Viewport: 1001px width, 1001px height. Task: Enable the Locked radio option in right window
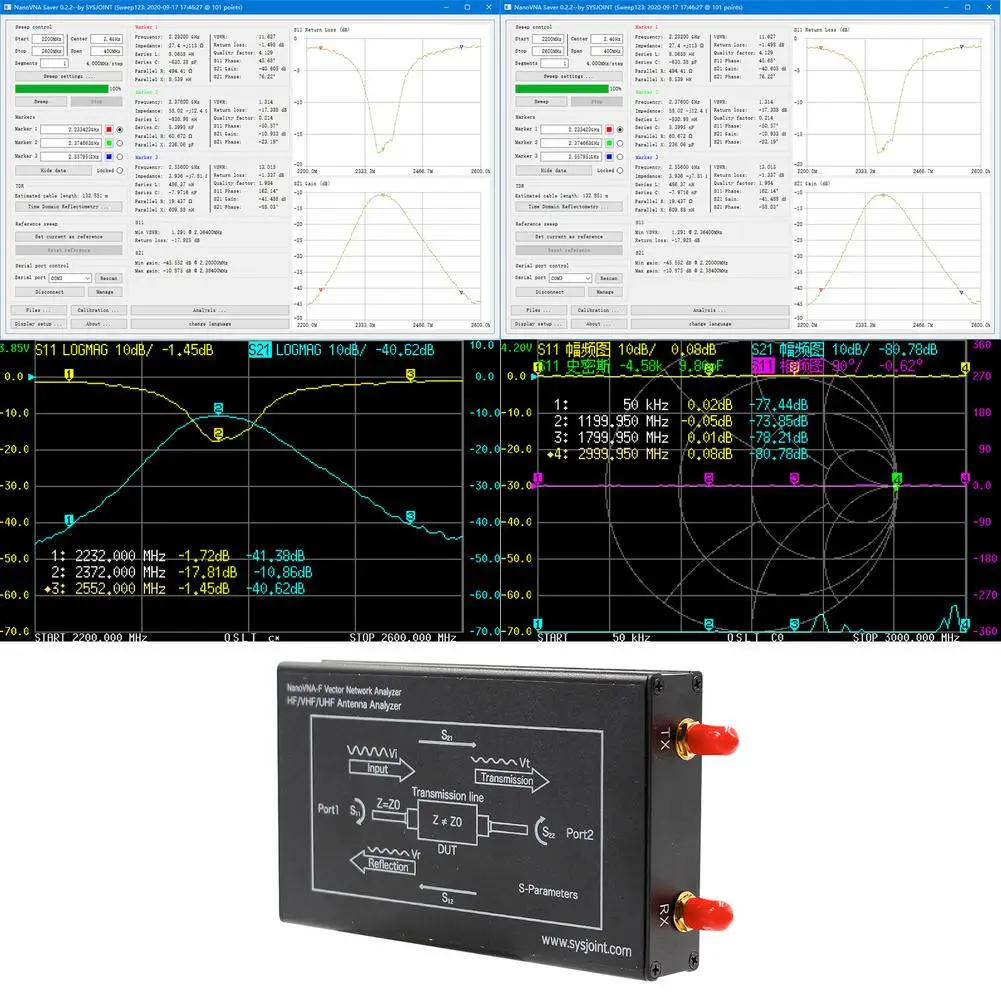(x=619, y=170)
